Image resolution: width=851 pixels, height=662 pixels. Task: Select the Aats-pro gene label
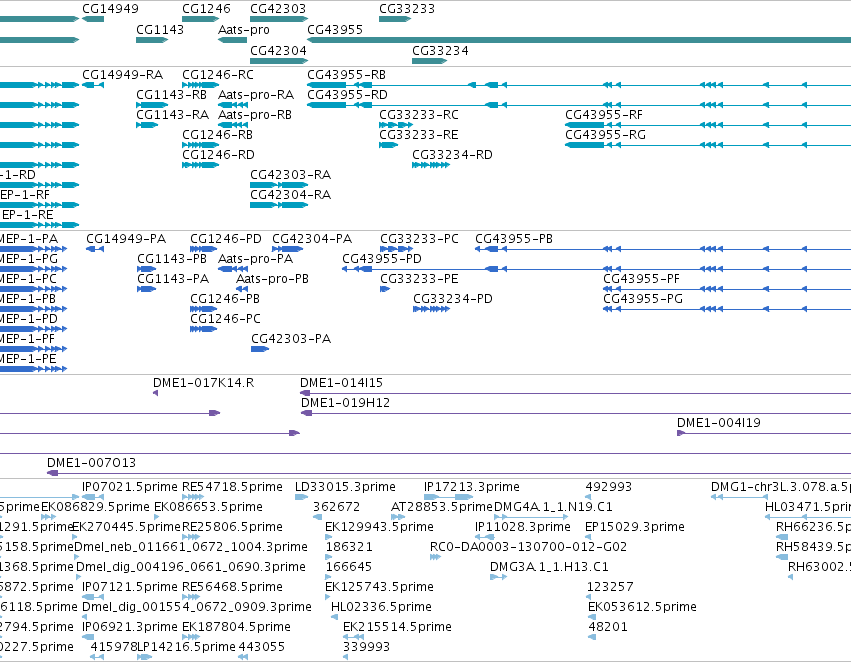point(244,29)
